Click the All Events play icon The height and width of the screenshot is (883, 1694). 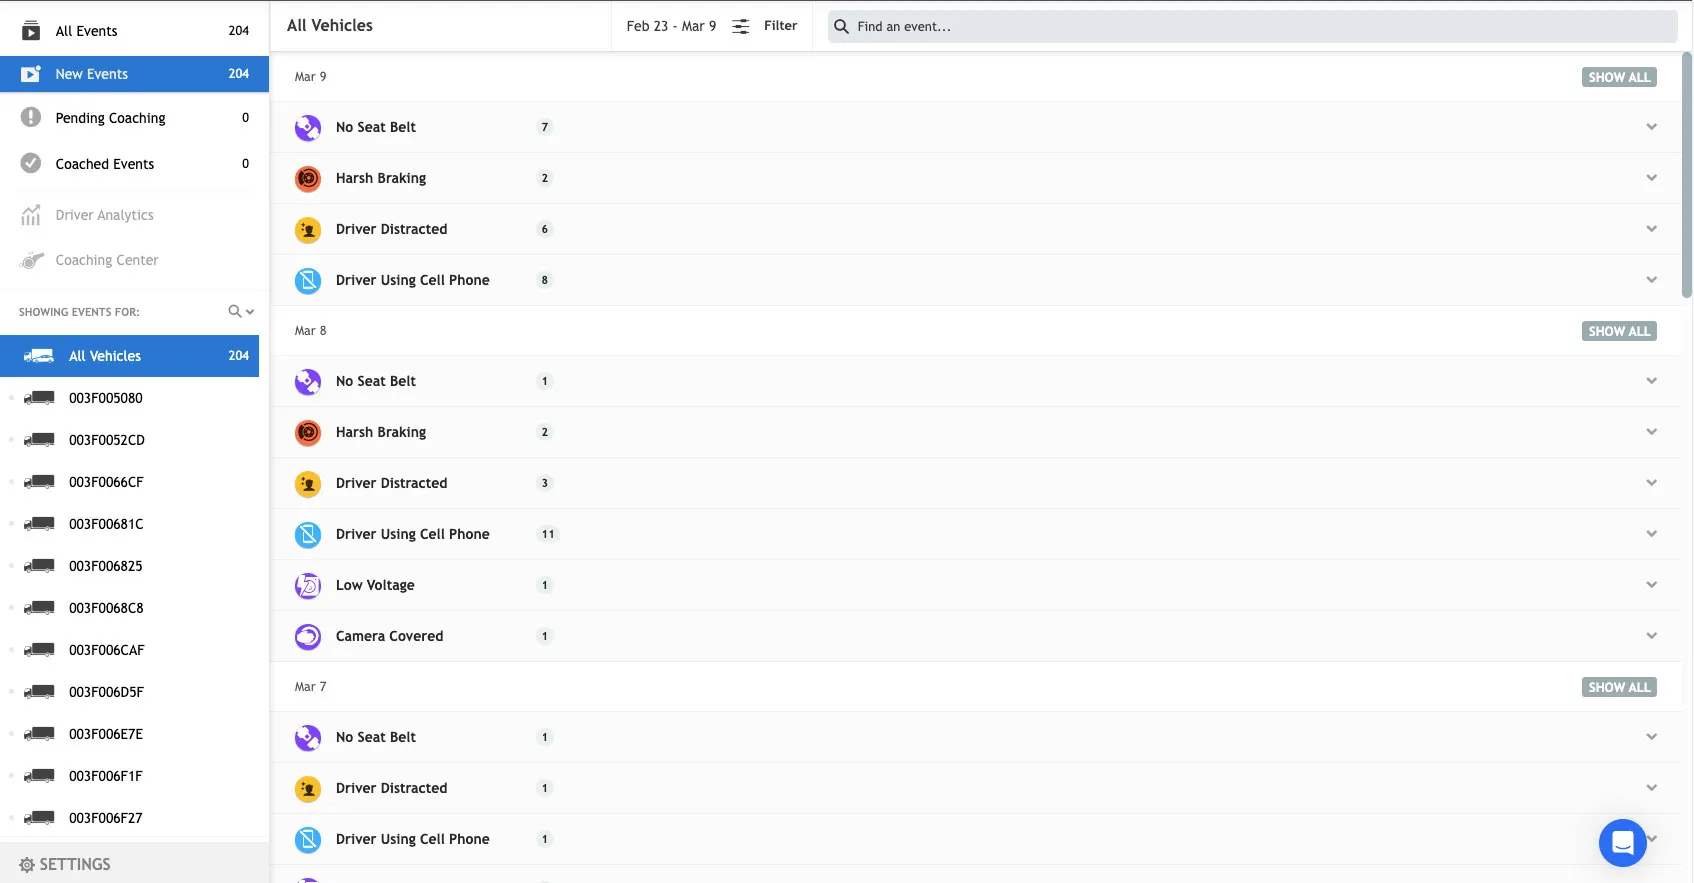[x=31, y=31]
